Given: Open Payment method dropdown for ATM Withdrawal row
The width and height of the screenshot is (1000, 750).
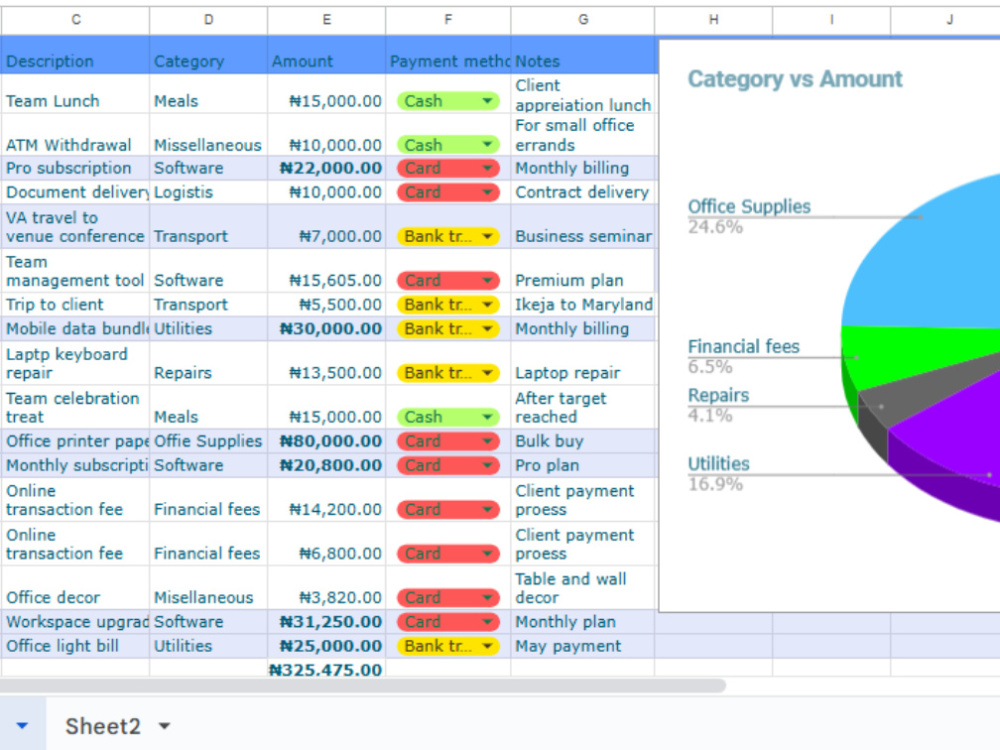Looking at the screenshot, I should point(448,145).
